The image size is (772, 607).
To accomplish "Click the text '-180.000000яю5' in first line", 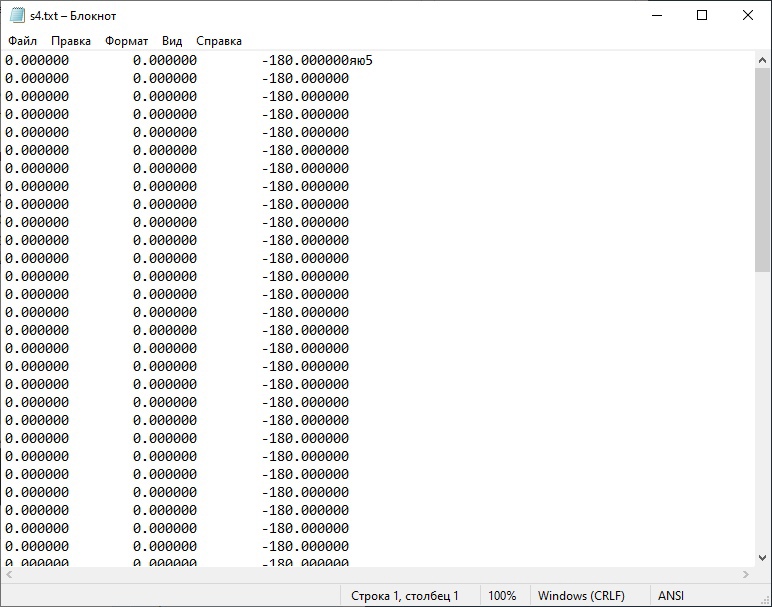I will click(317, 61).
